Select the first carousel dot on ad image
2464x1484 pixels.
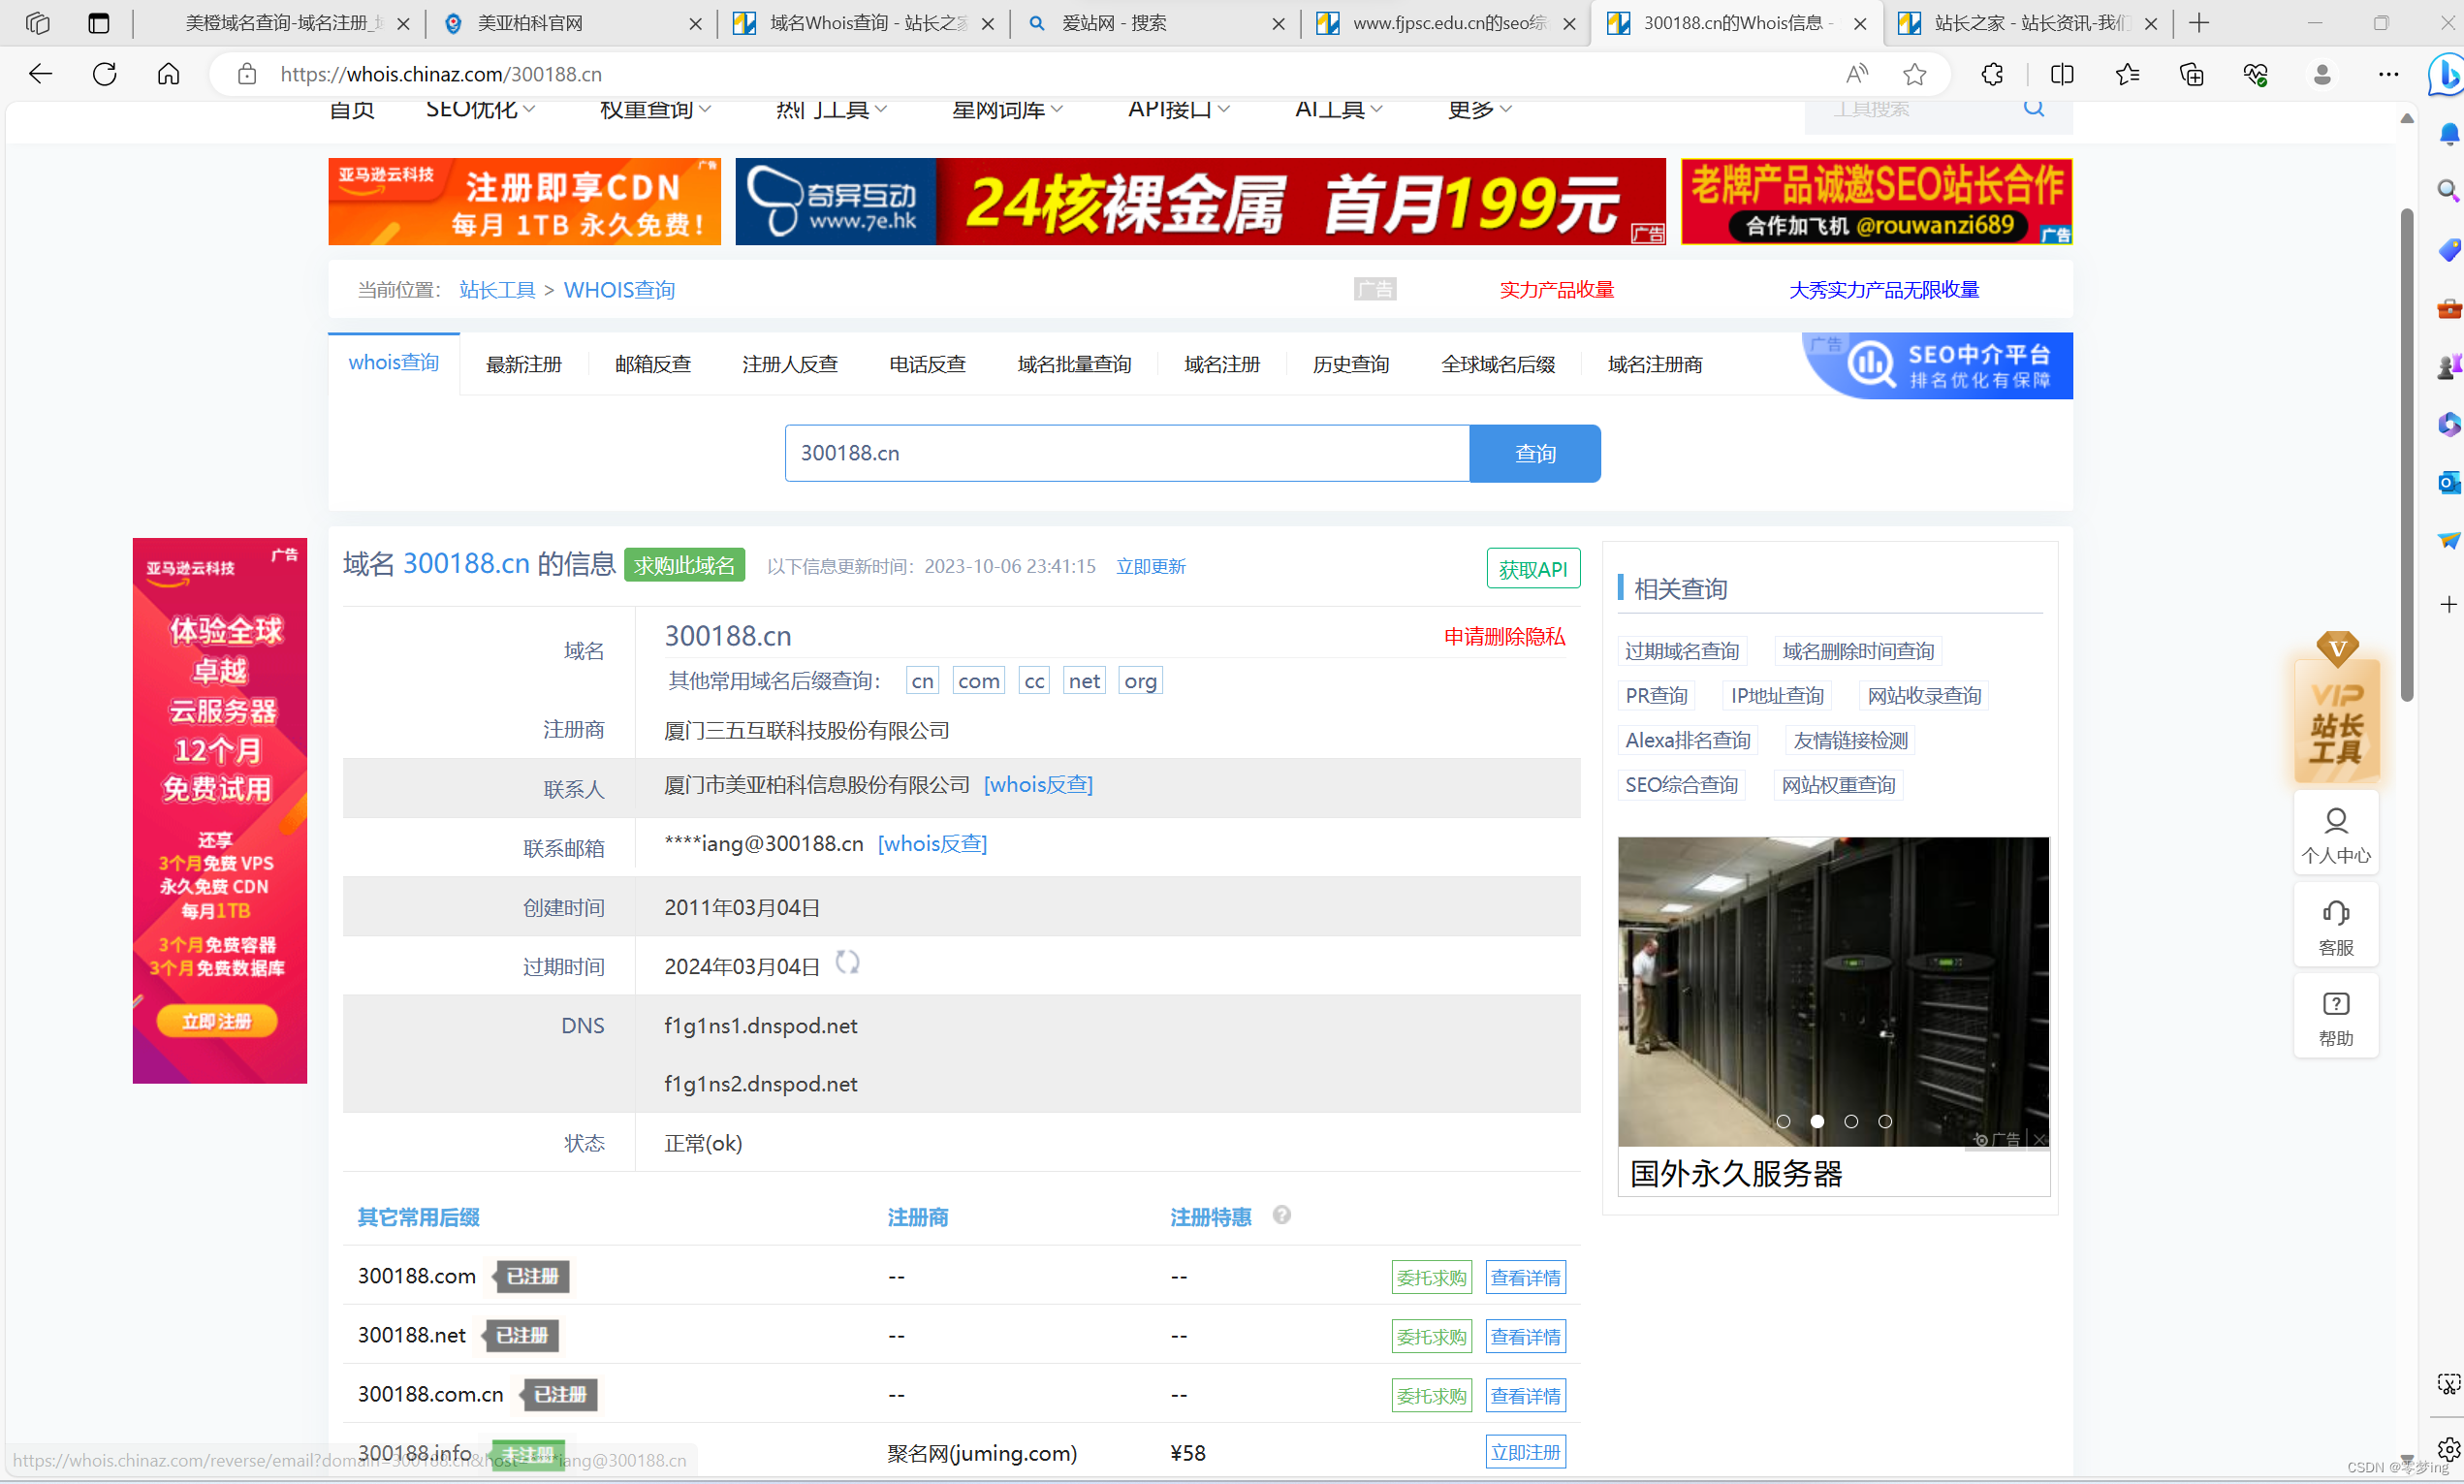point(1783,1122)
